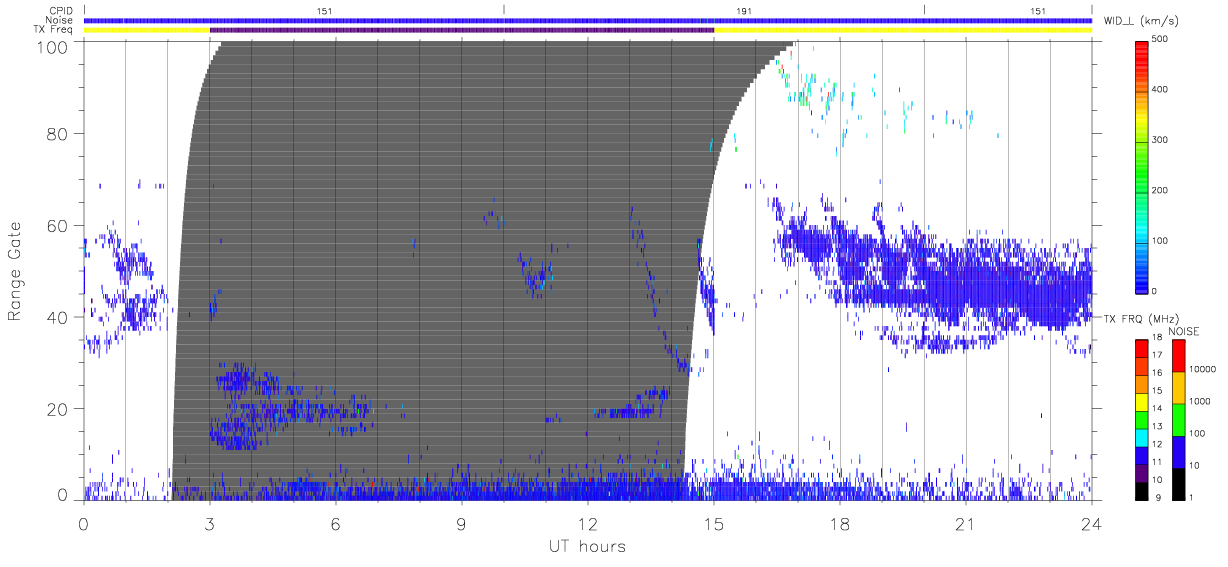The image size is (1228, 567).
Task: Click the 300 value on WID colorbar
Action: (1160, 139)
